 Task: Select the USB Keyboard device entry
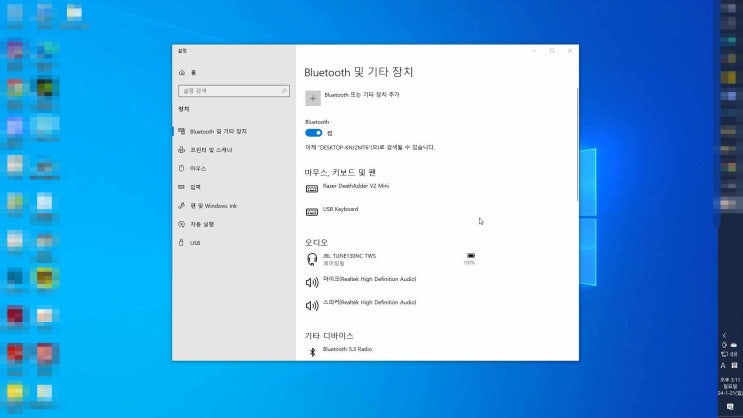coord(340,210)
